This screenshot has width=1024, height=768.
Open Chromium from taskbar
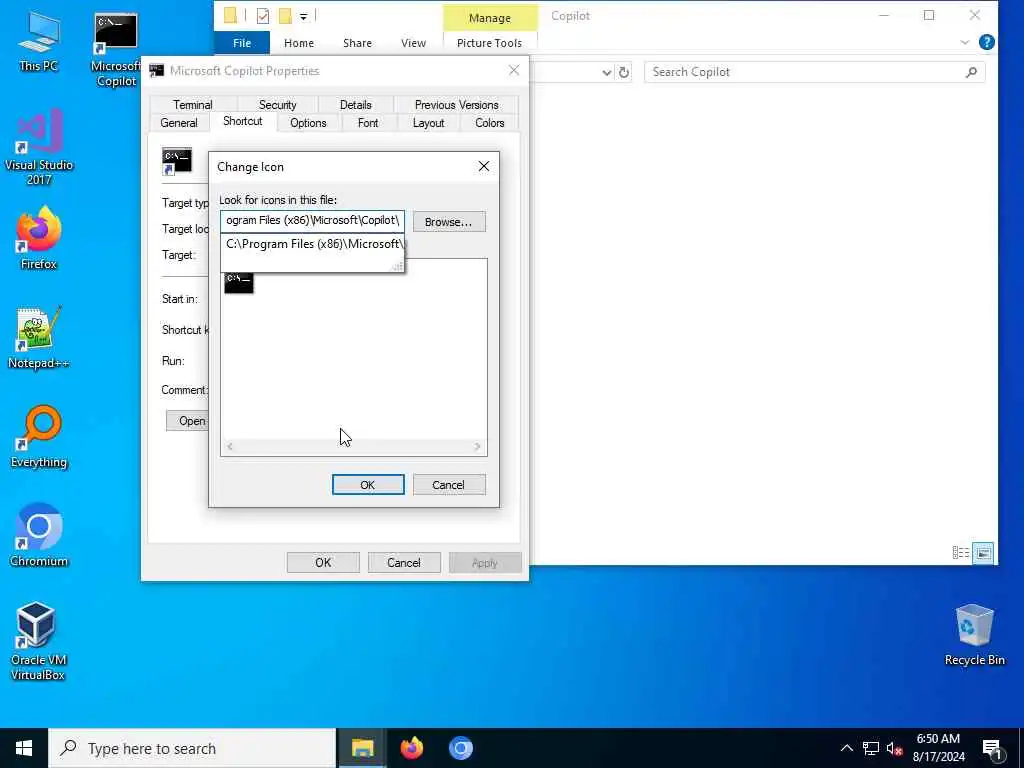coord(460,748)
